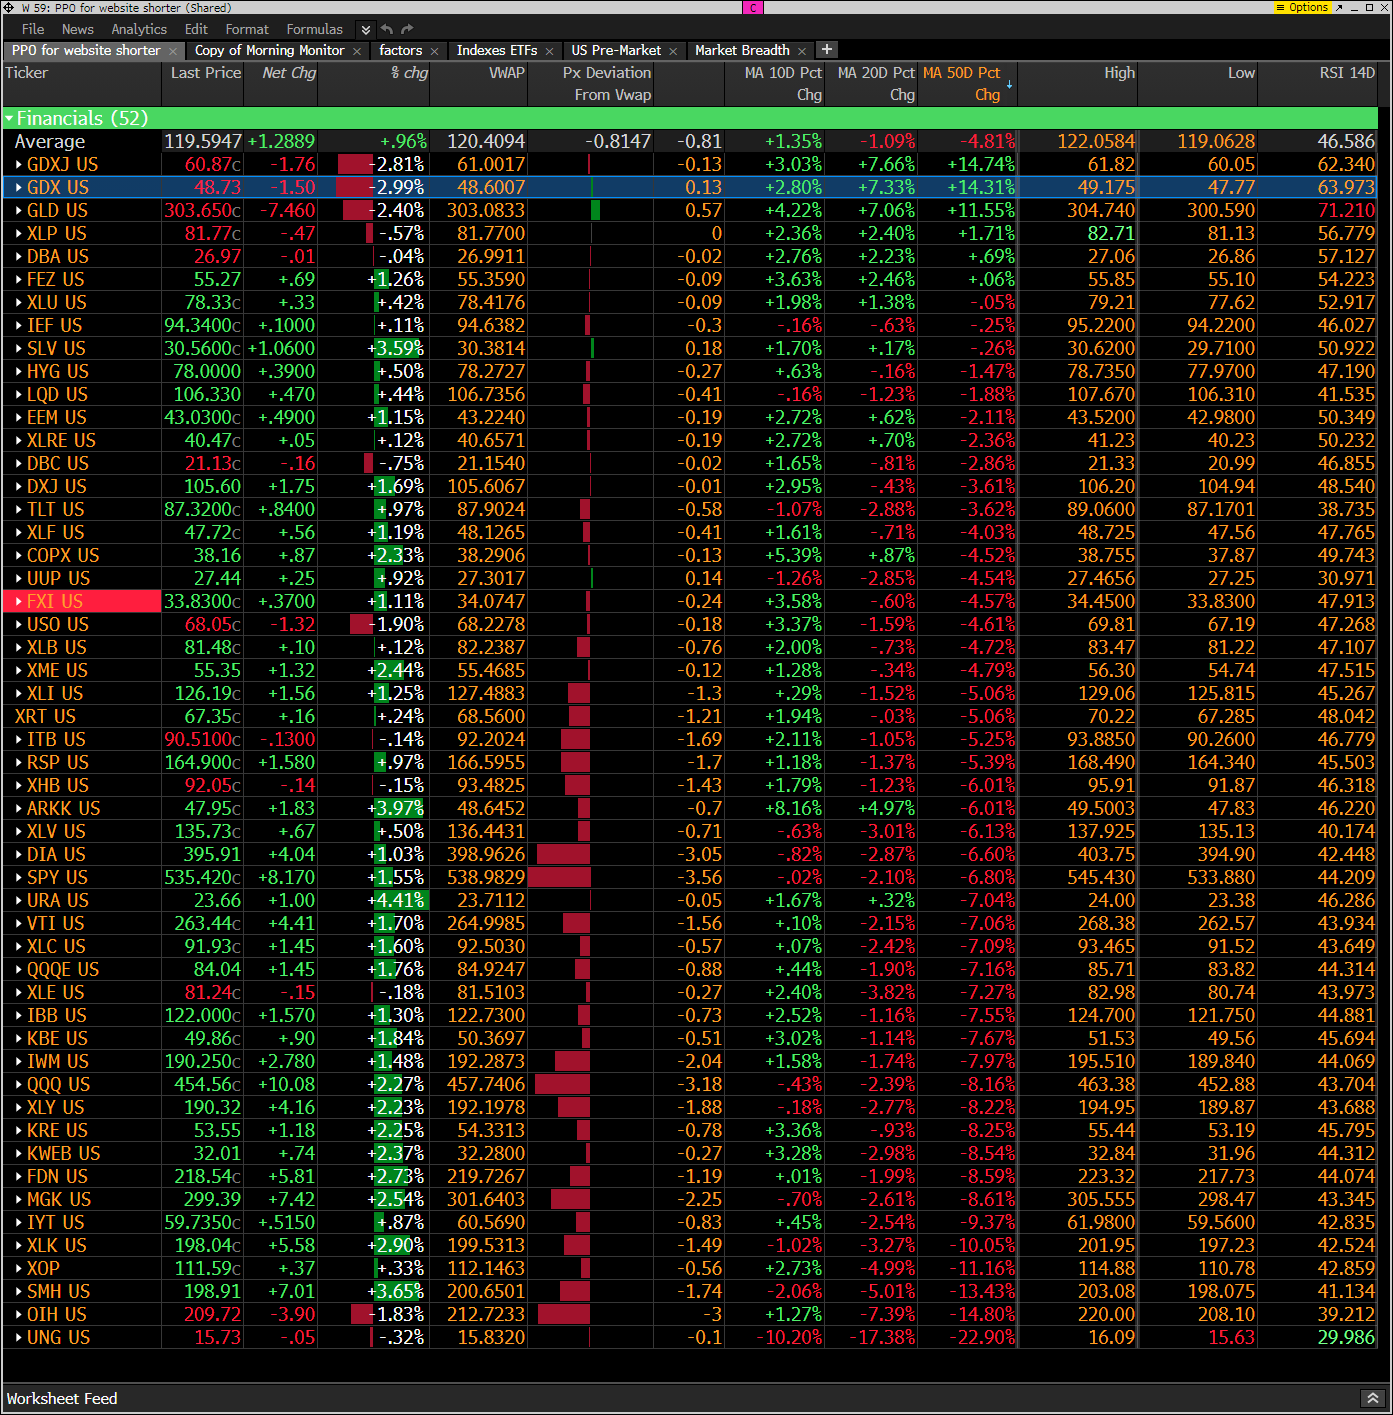Expand the SMH US row triangle
This screenshot has height=1415, width=1393.
coord(19,1292)
